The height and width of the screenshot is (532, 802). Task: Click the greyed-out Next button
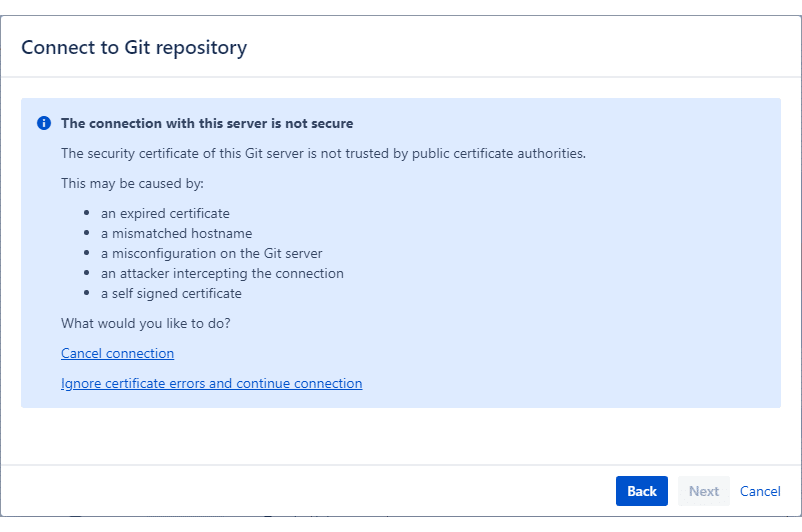click(704, 491)
